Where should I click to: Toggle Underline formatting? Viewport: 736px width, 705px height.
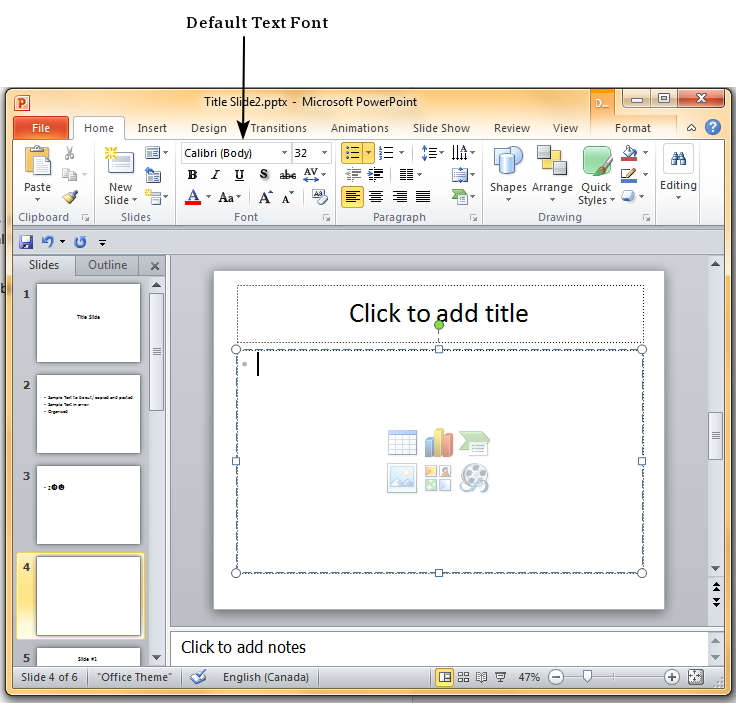tap(239, 175)
